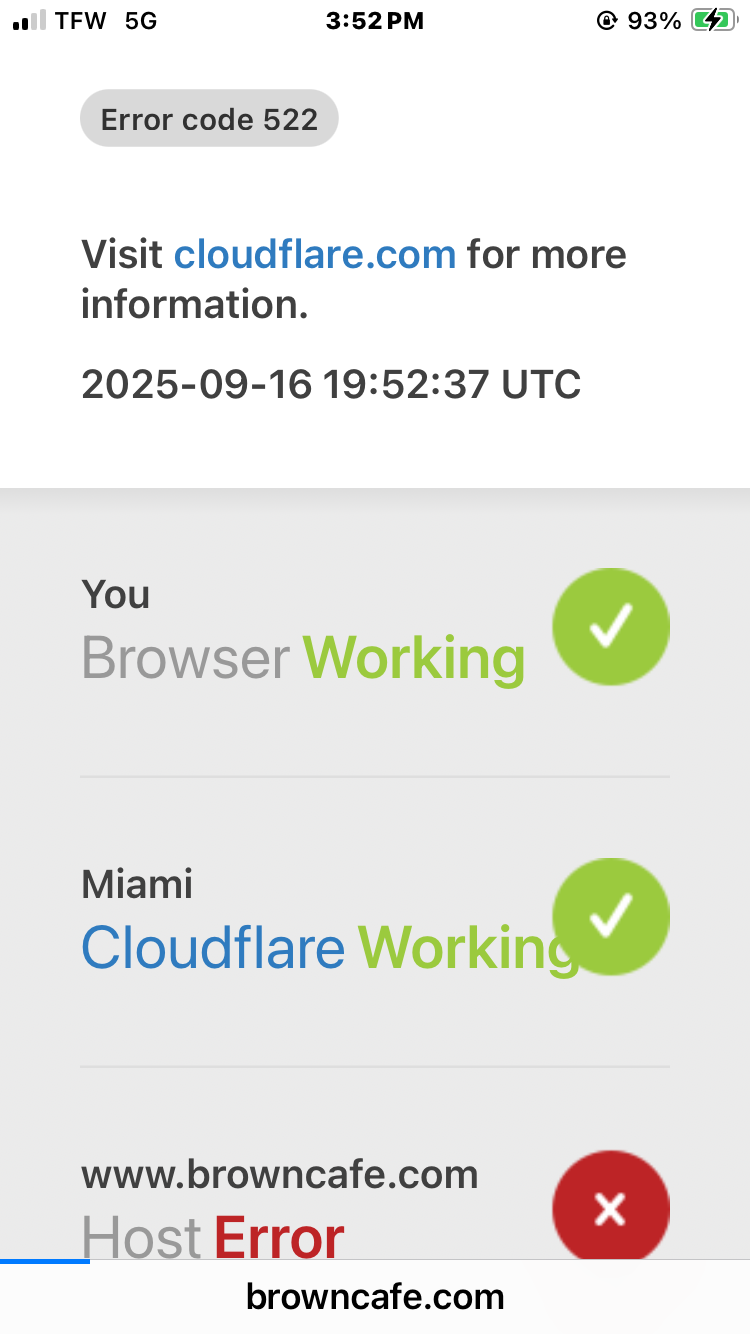Tap the Miami location label
Screen dimensions: 750x1334
coord(137,884)
